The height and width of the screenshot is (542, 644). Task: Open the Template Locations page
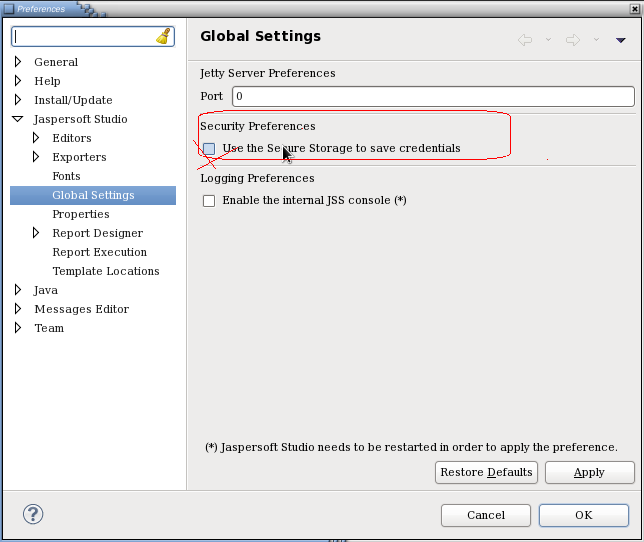click(106, 271)
